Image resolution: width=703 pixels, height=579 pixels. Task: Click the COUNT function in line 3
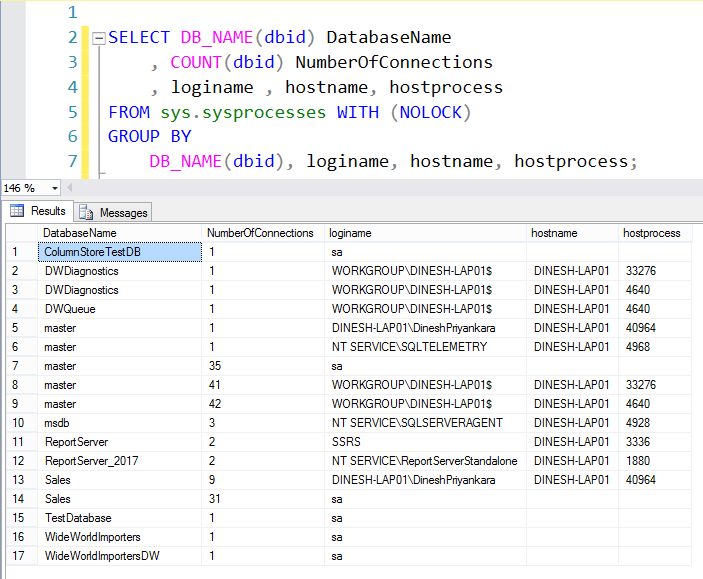[196, 62]
